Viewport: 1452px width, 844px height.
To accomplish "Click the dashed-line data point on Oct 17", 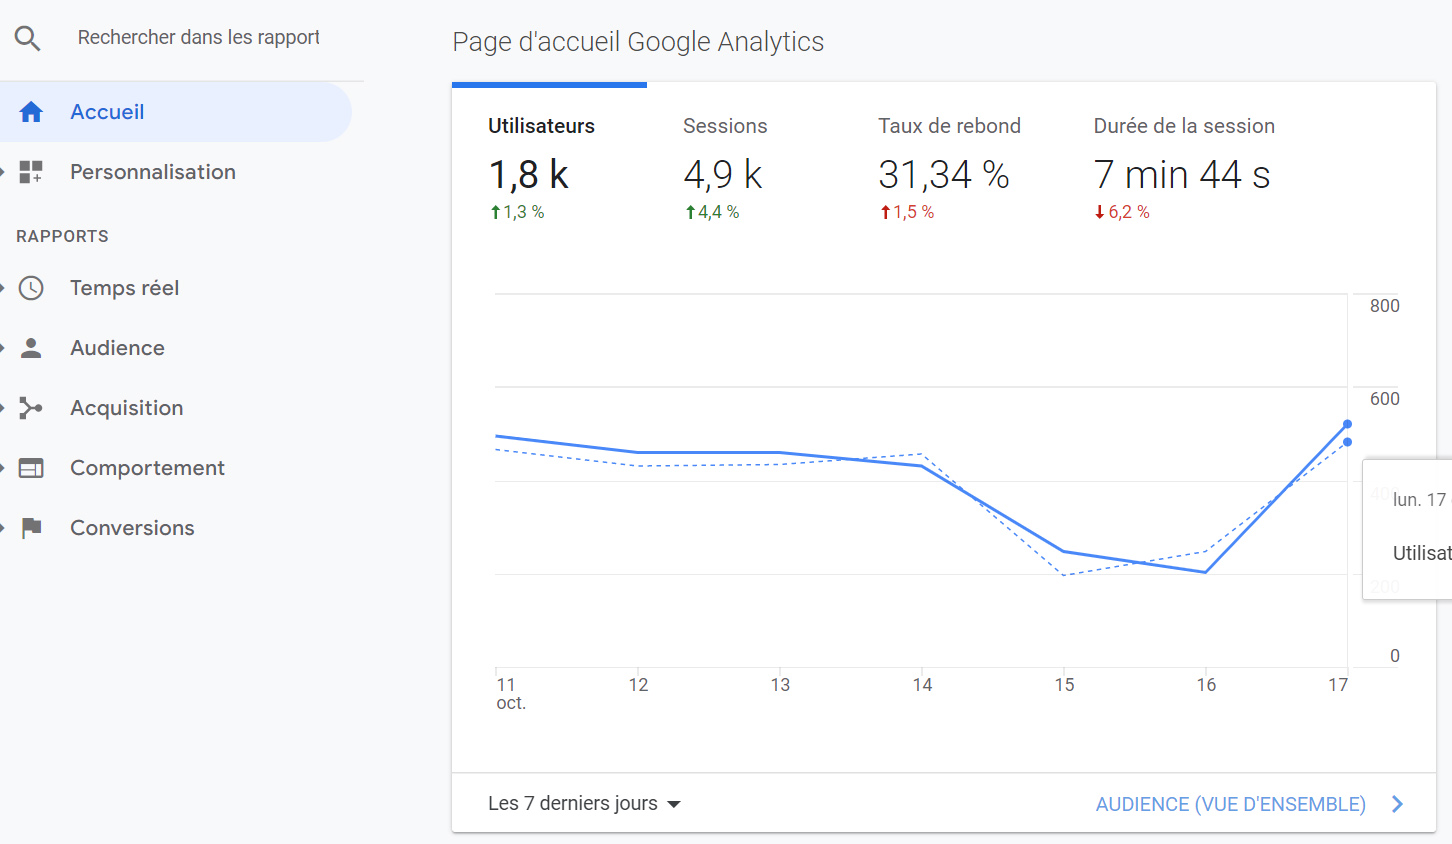I will click(x=1347, y=442).
